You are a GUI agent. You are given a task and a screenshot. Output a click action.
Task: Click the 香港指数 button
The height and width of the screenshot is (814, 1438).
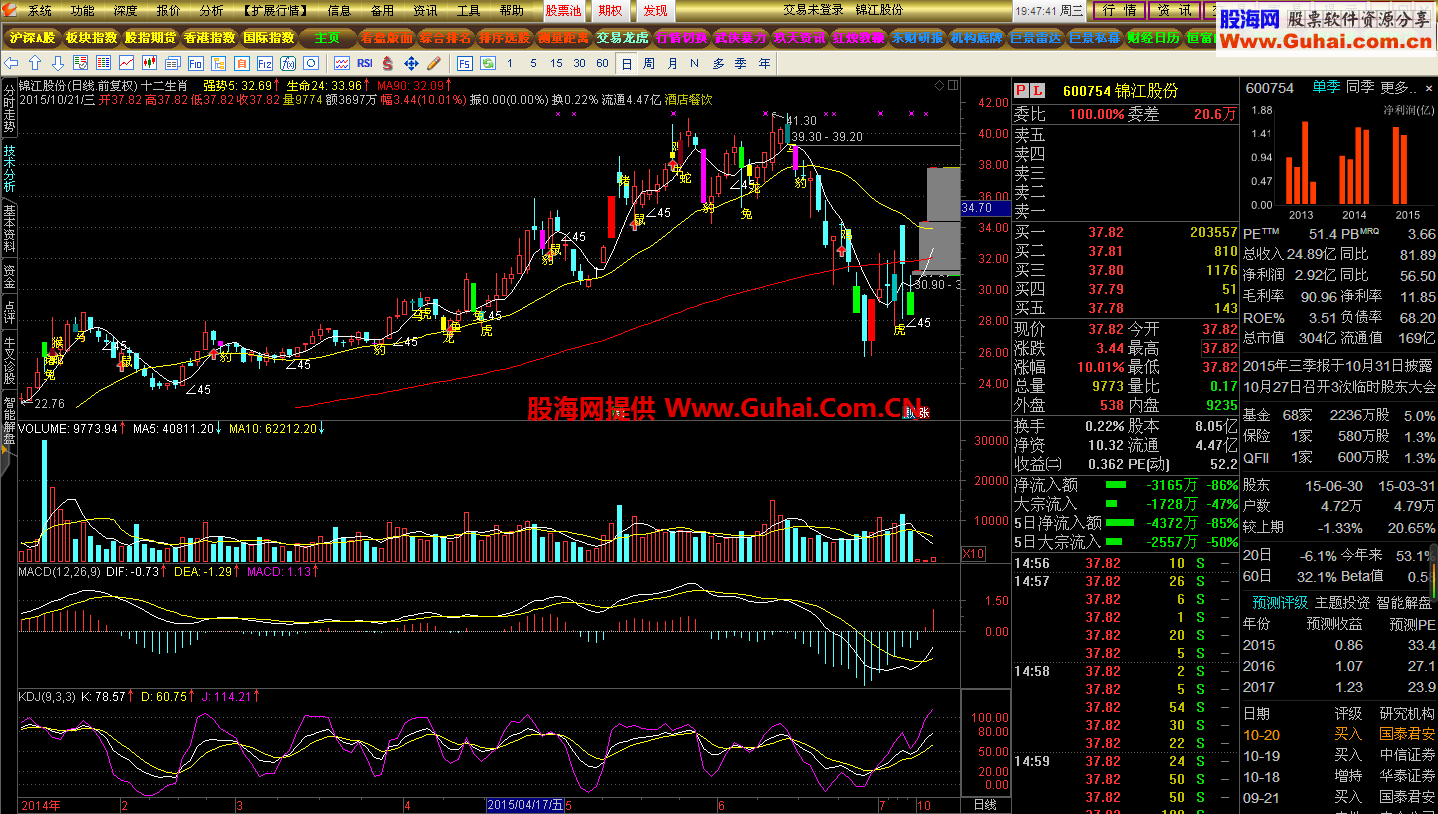[x=209, y=38]
